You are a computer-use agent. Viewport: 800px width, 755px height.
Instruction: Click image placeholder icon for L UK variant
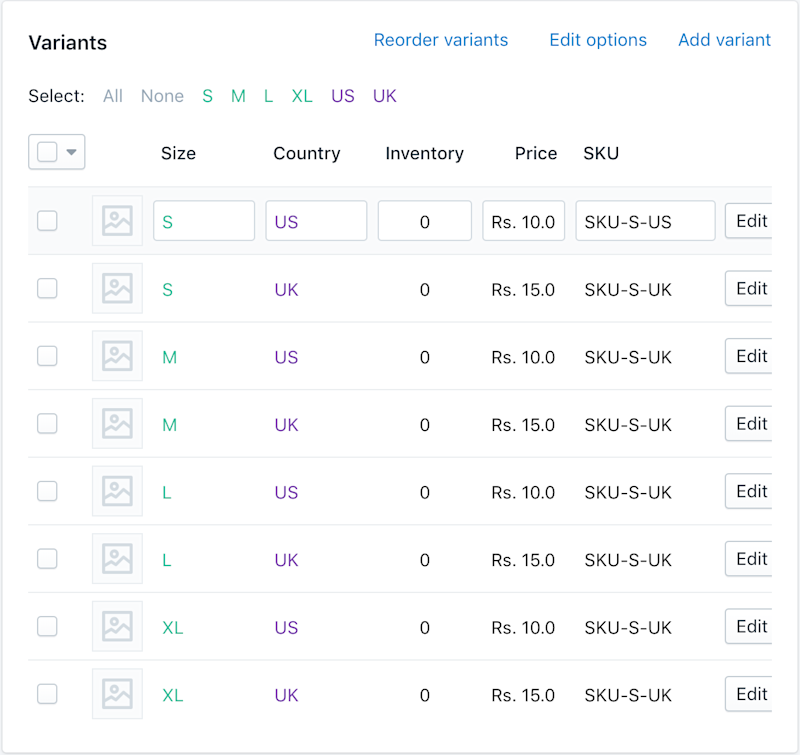[x=117, y=559]
